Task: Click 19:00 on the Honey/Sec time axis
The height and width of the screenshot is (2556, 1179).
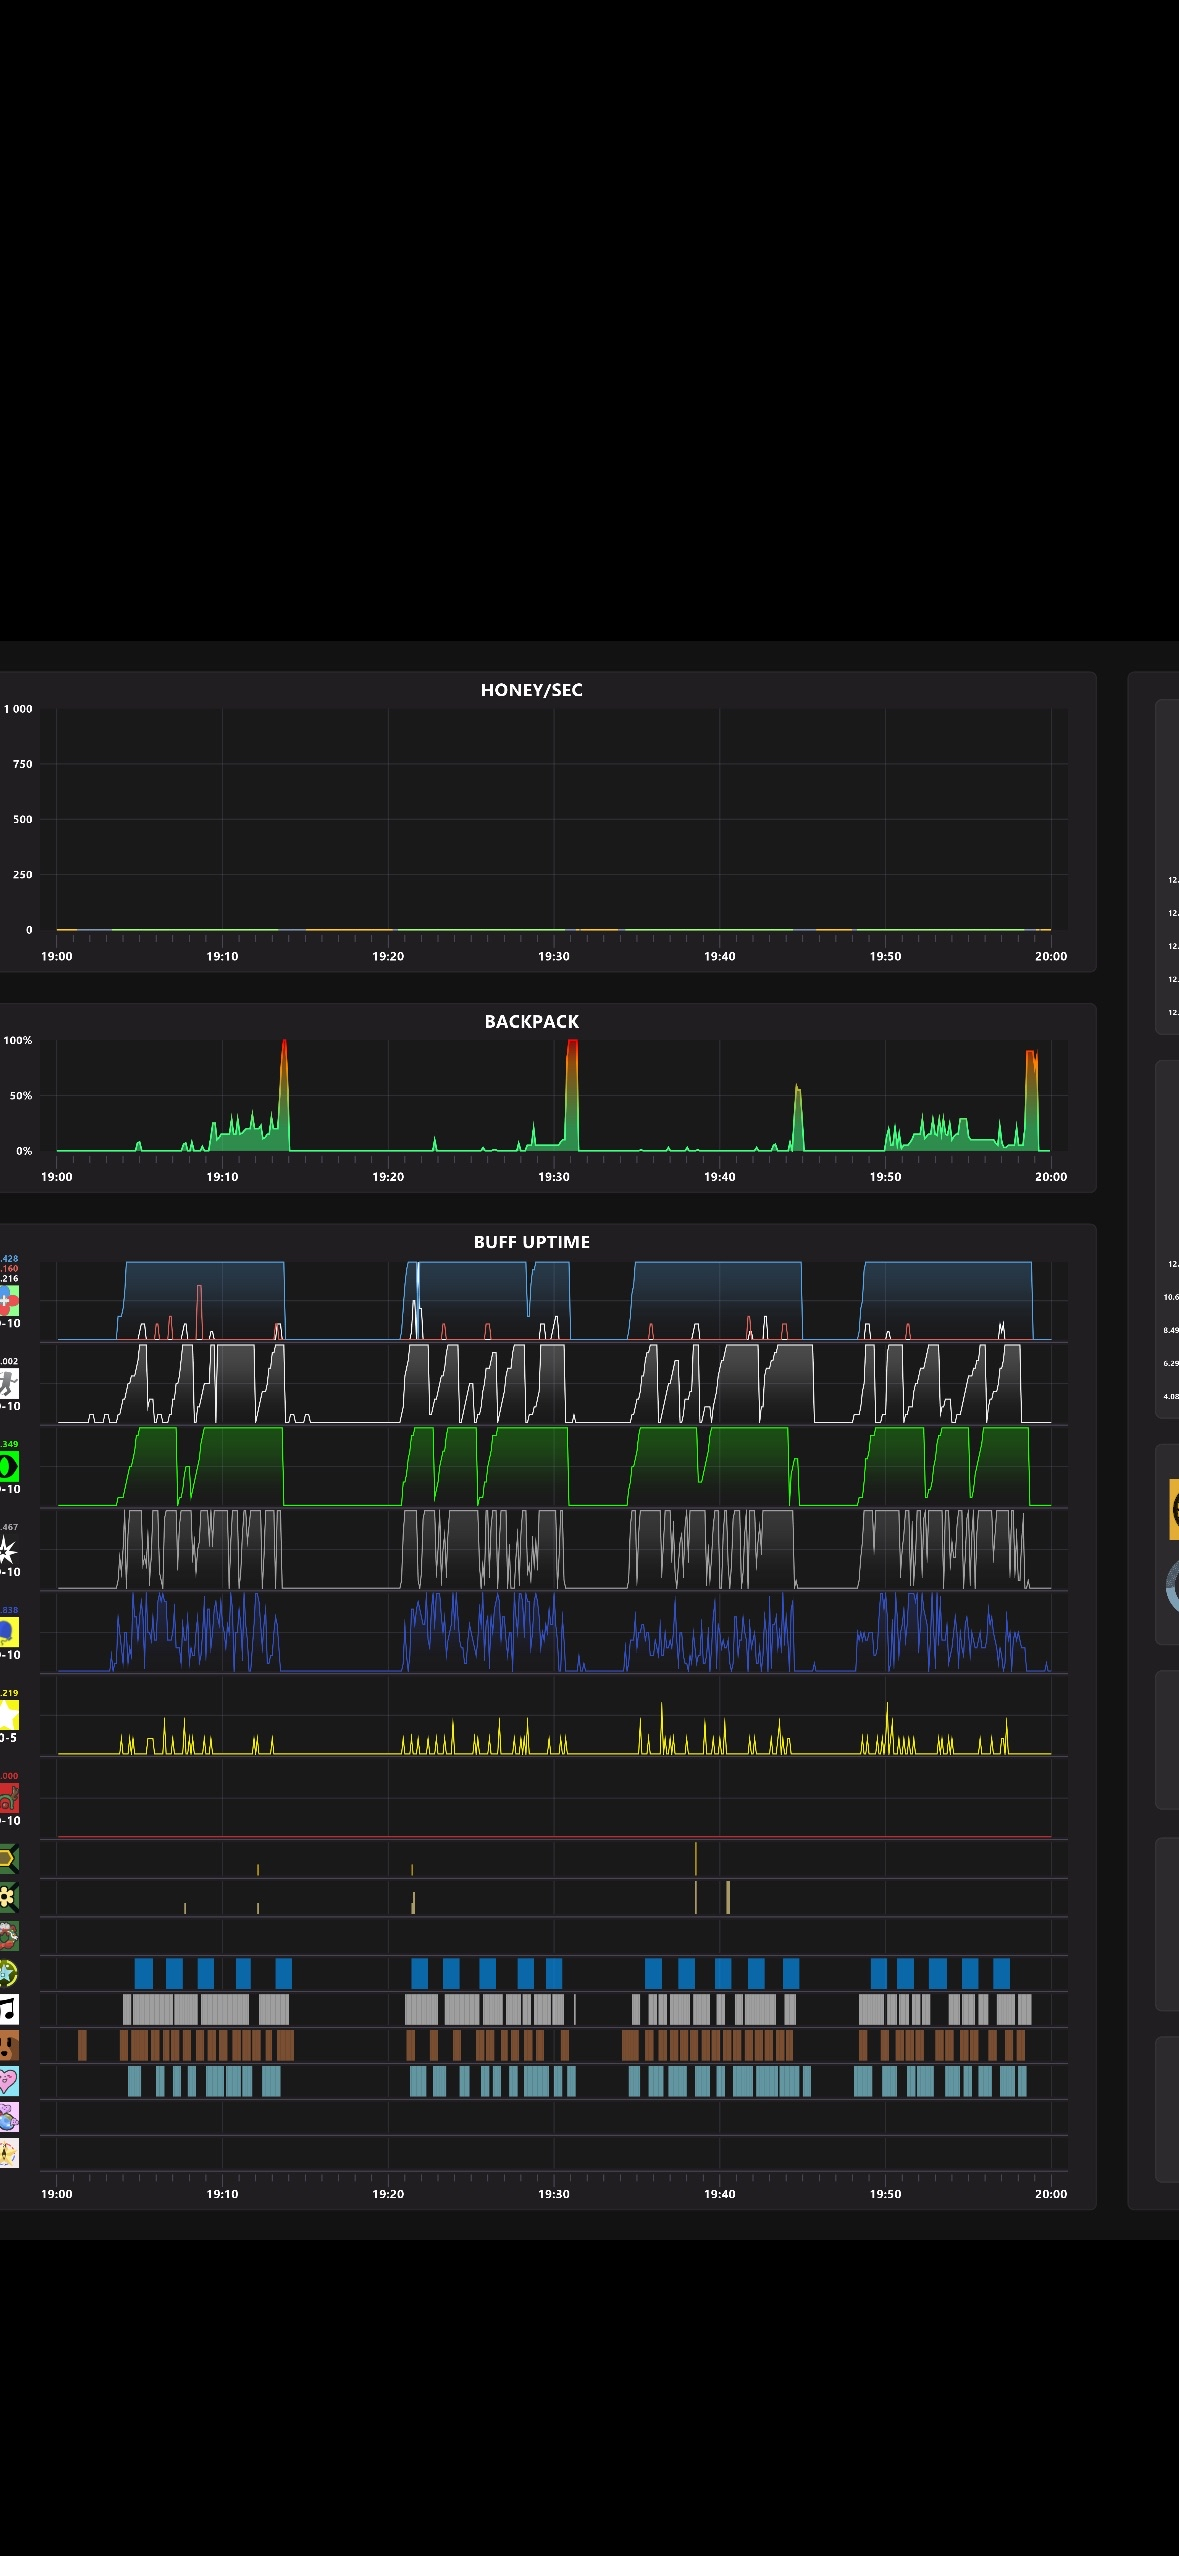Action: point(56,956)
